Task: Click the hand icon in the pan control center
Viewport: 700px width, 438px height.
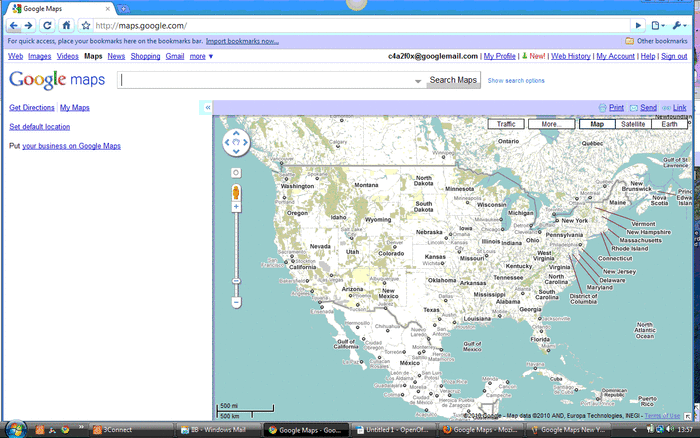Action: click(x=236, y=142)
